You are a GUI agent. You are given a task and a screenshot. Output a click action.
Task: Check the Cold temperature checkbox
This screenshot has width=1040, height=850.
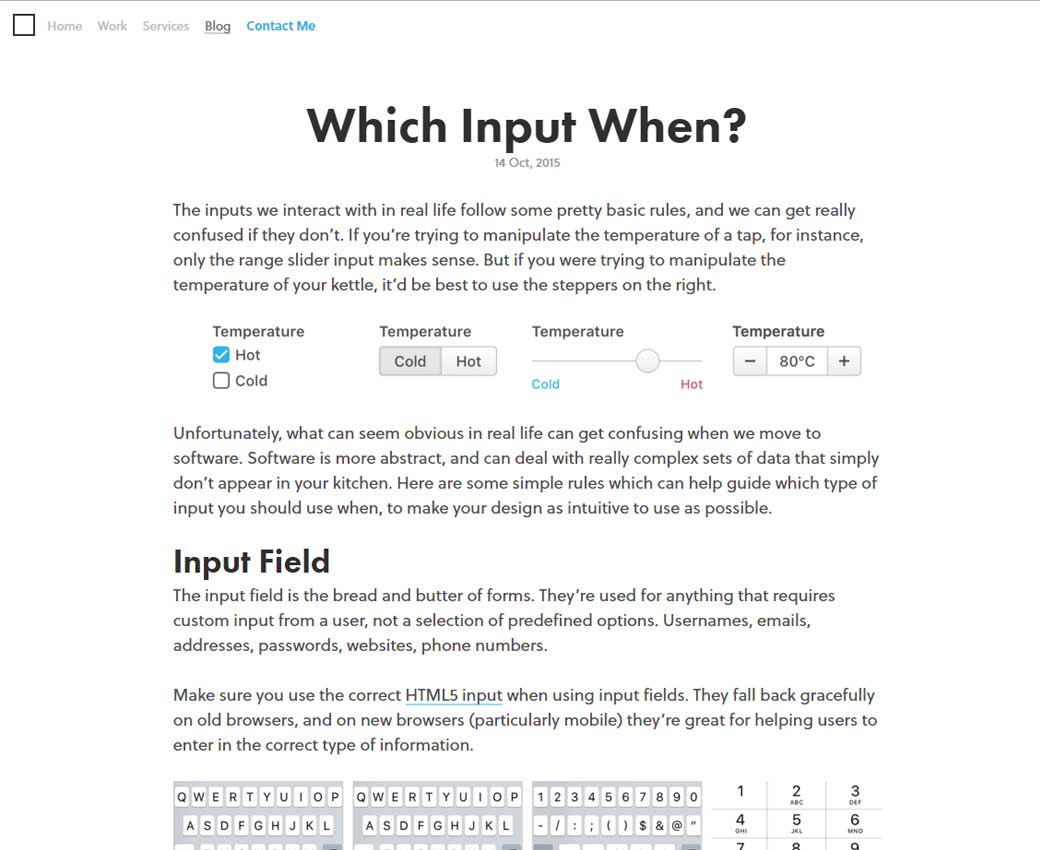click(x=222, y=380)
